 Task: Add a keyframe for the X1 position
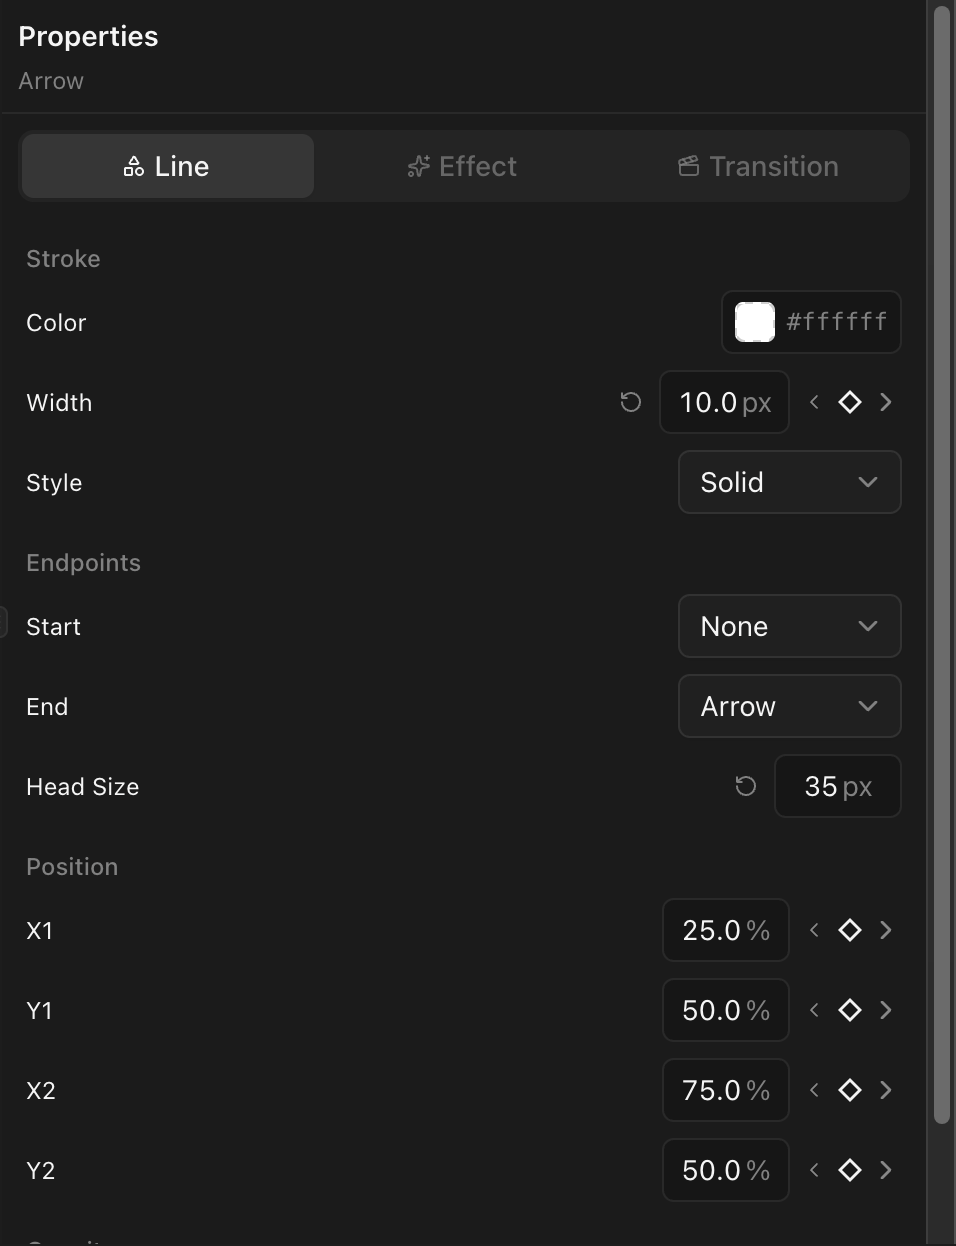[849, 930]
